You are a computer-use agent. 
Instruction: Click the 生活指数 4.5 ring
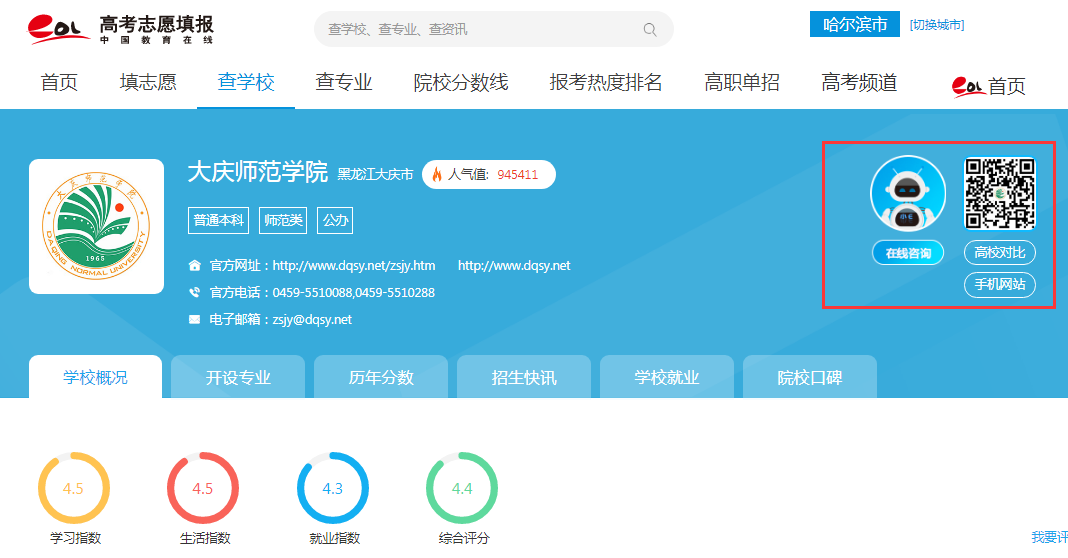point(203,488)
